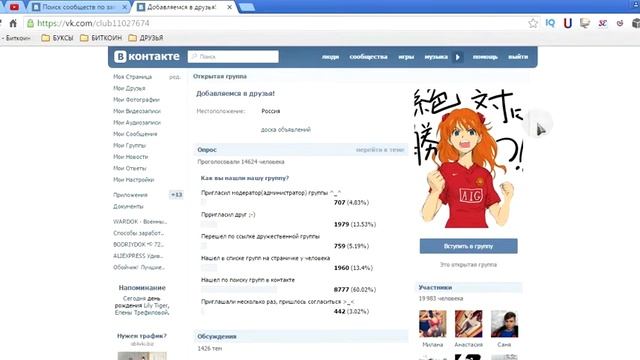
Task: Select poll option Нашел по поиску групп
Action: 248,280
